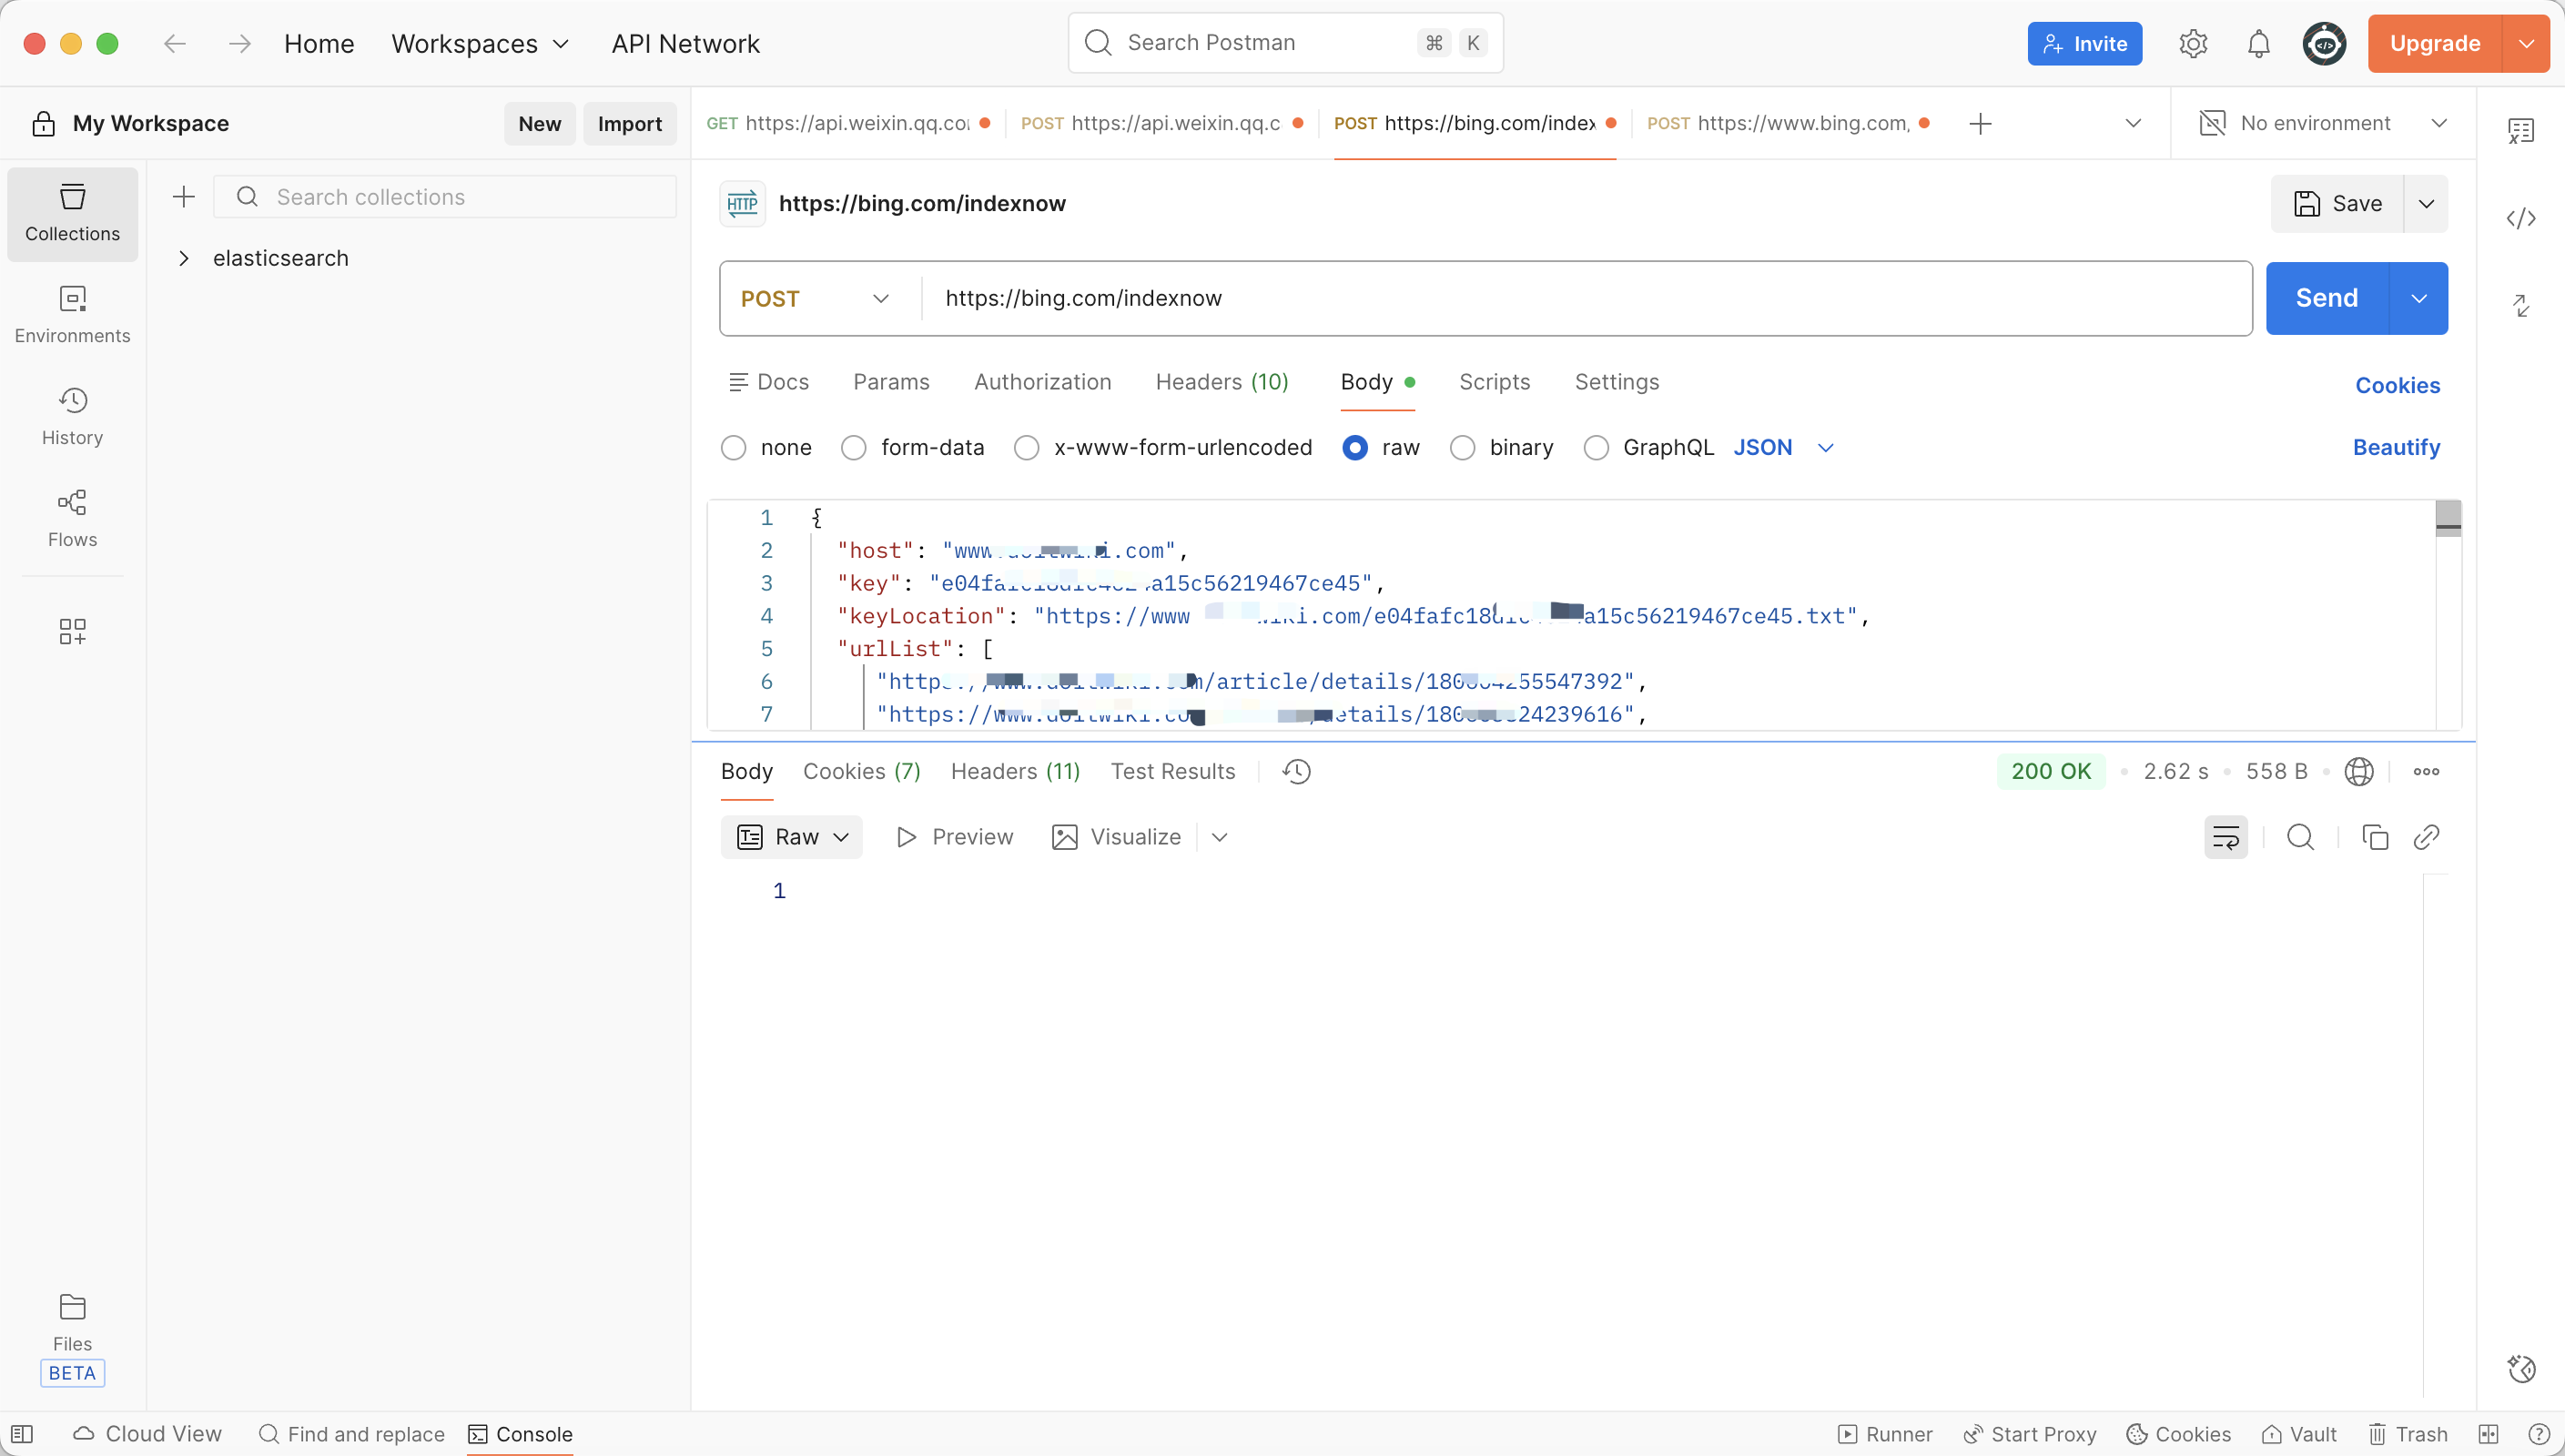The height and width of the screenshot is (1456, 2565).
Task: Select the binary body type
Action: 1462,448
